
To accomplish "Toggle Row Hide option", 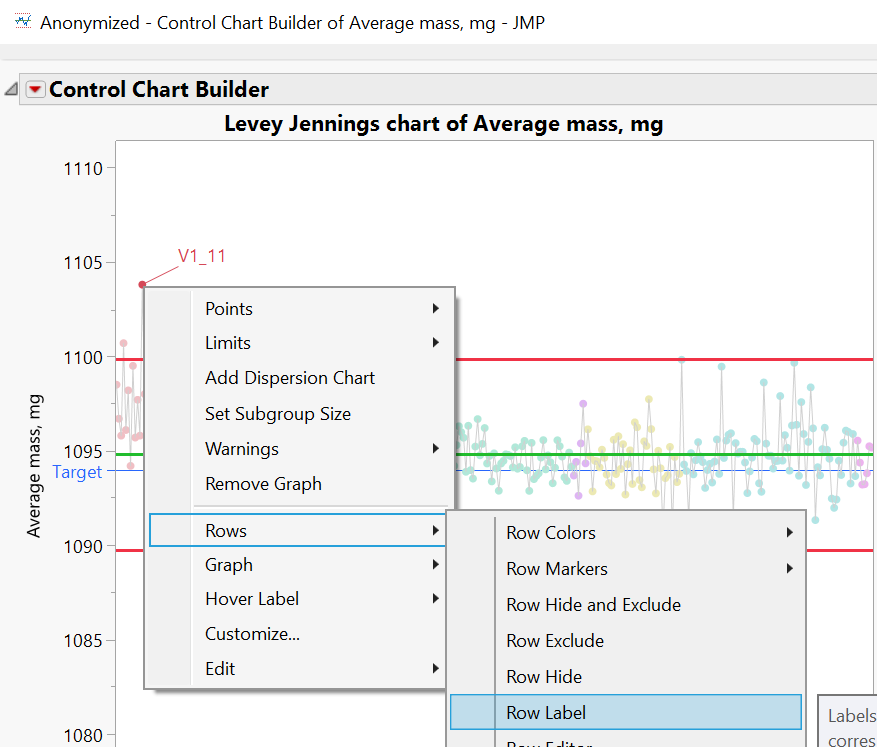I will (x=544, y=677).
